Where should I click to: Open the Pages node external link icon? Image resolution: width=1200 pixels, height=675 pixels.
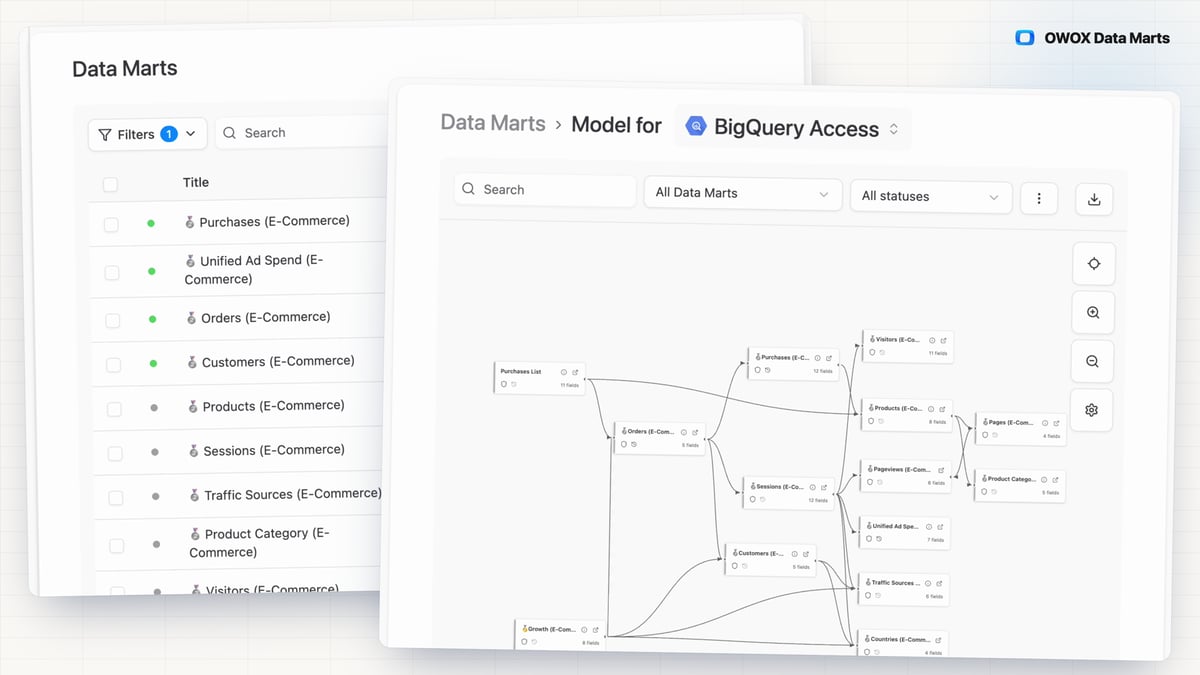click(x=1057, y=424)
